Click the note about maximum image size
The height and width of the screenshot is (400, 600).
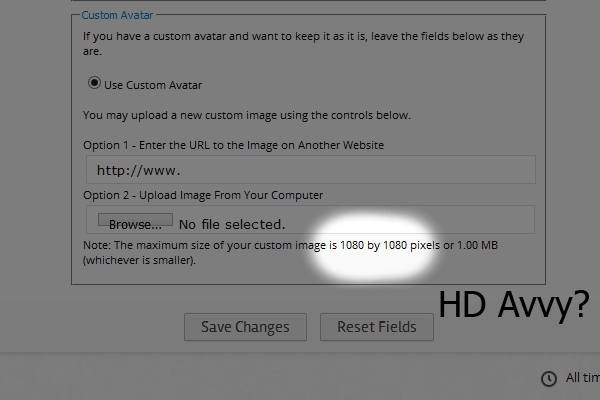point(290,253)
